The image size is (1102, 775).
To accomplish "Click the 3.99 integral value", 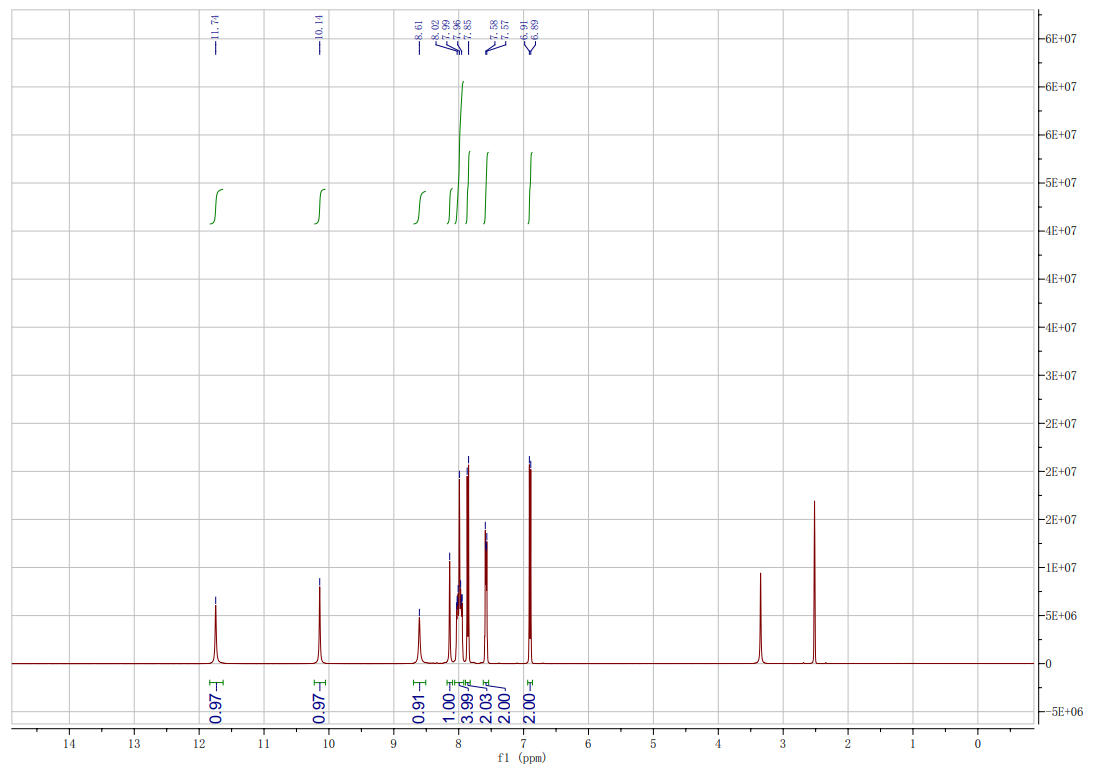I will click(x=467, y=709).
